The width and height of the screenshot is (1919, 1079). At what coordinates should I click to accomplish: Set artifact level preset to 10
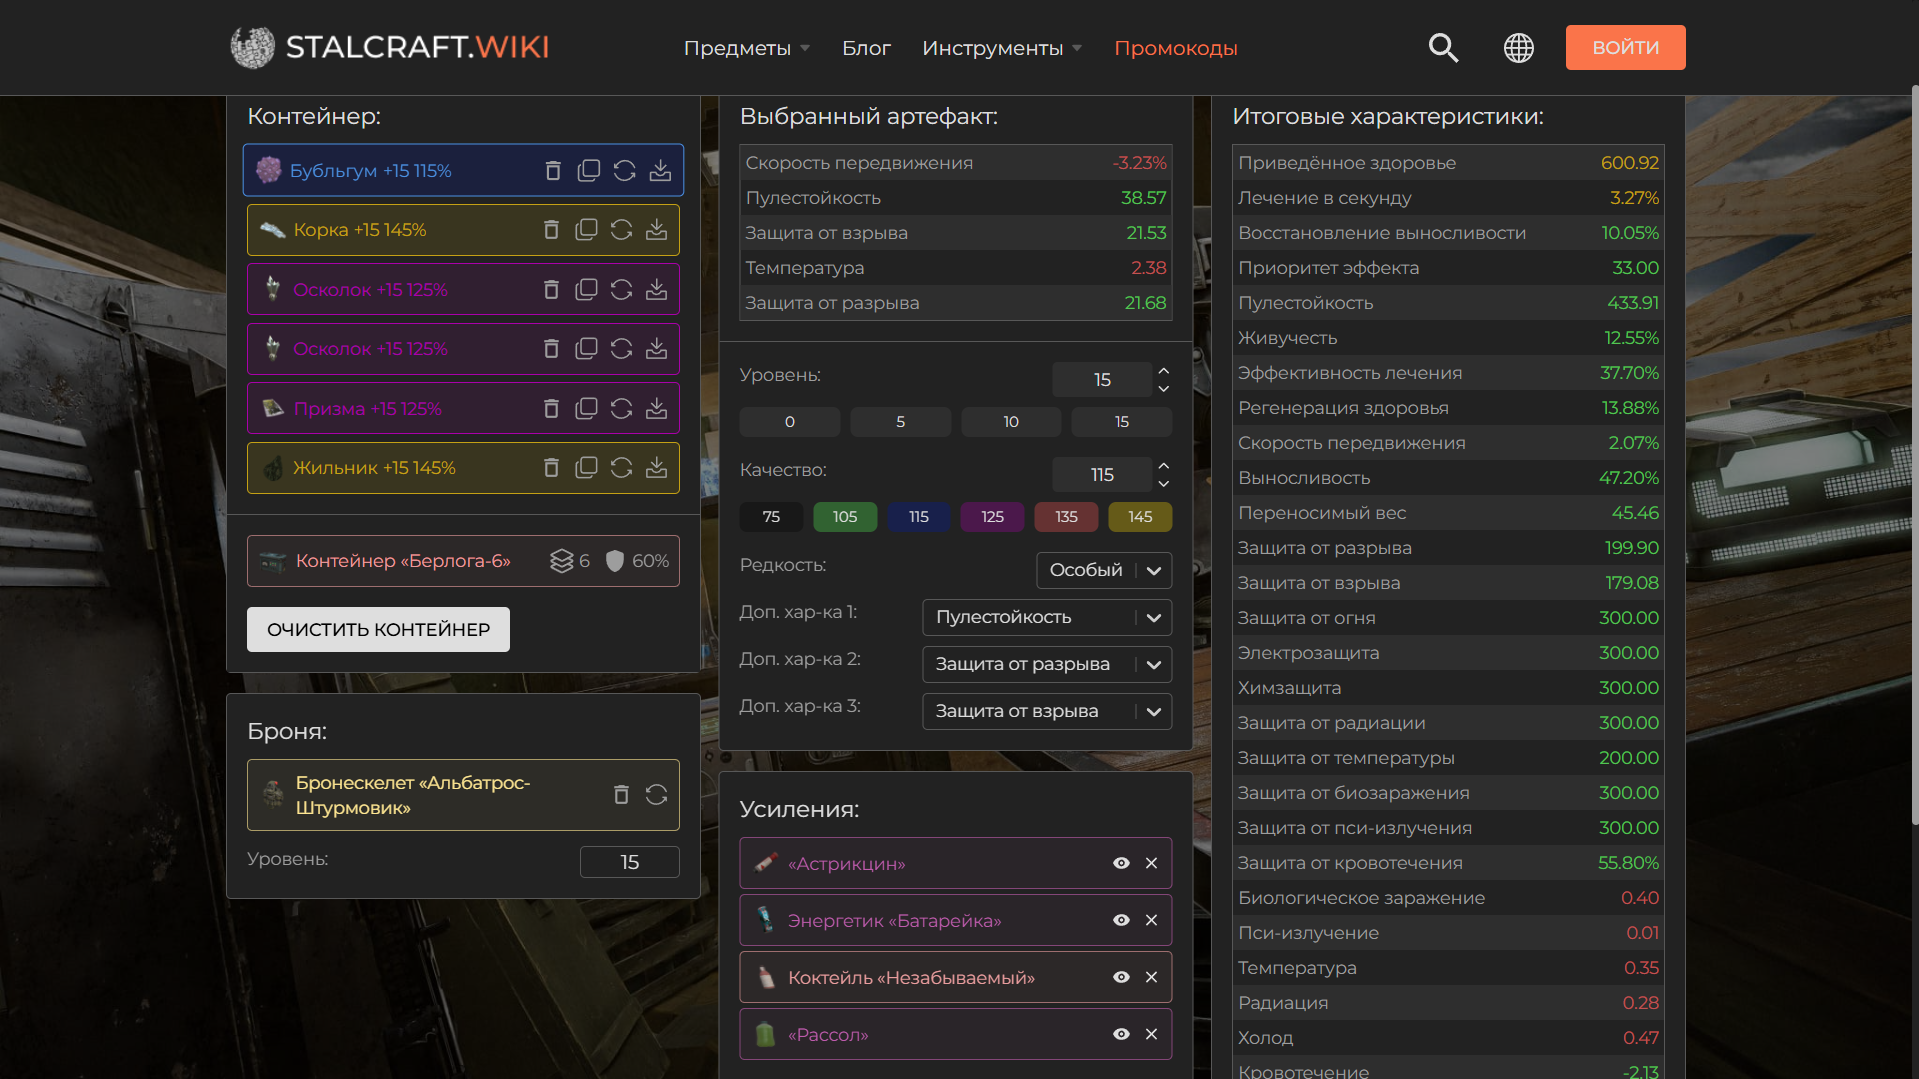(x=1011, y=422)
